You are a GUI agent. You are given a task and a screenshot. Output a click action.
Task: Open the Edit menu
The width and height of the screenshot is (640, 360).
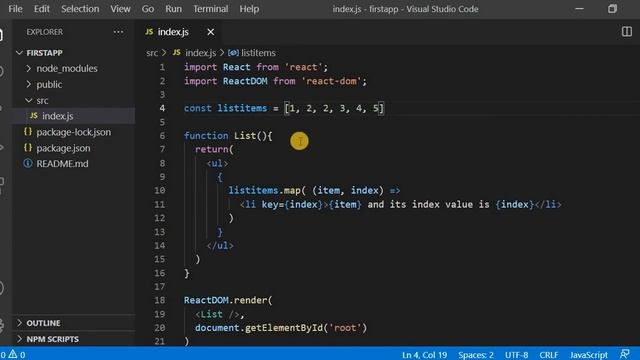pos(41,9)
